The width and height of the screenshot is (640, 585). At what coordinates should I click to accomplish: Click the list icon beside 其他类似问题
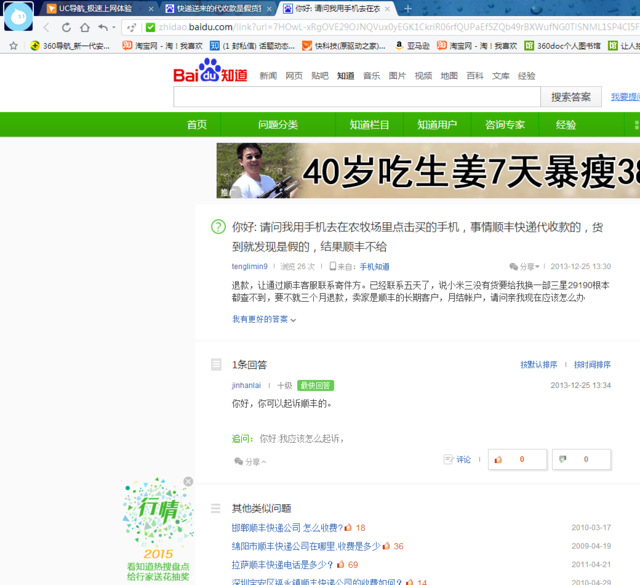pyautogui.click(x=216, y=508)
